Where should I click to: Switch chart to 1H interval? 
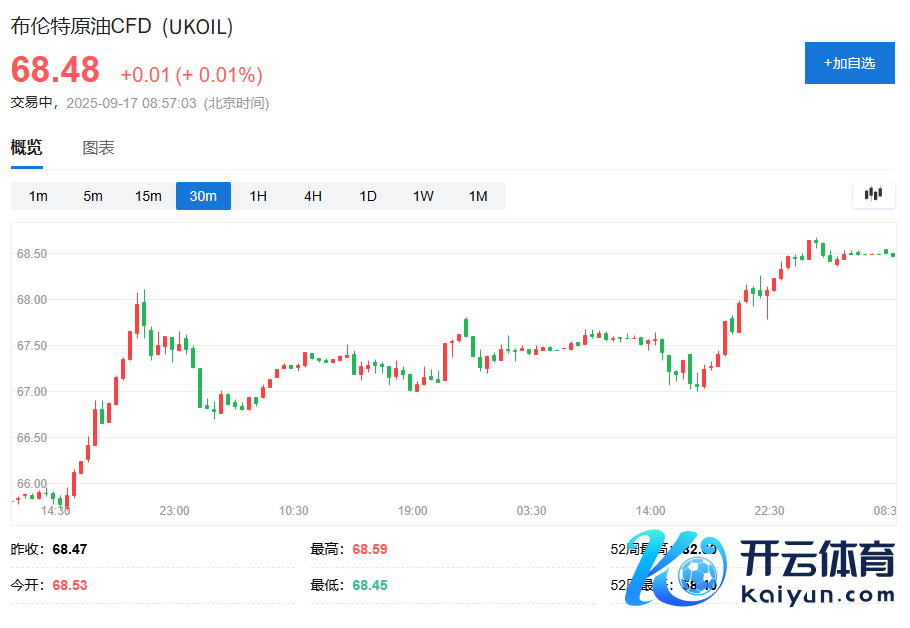[258, 196]
